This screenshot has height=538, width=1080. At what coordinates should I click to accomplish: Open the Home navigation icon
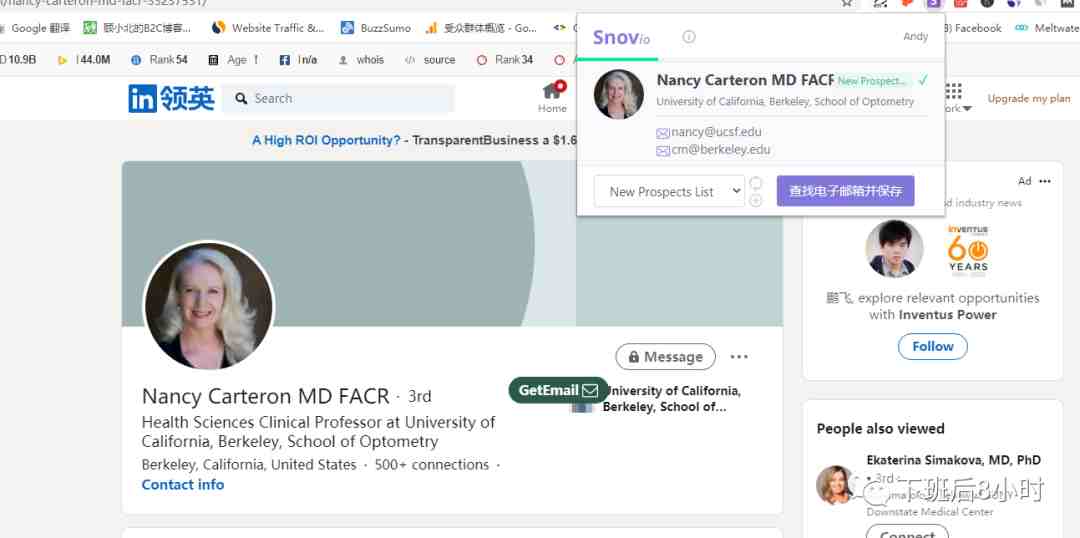552,98
